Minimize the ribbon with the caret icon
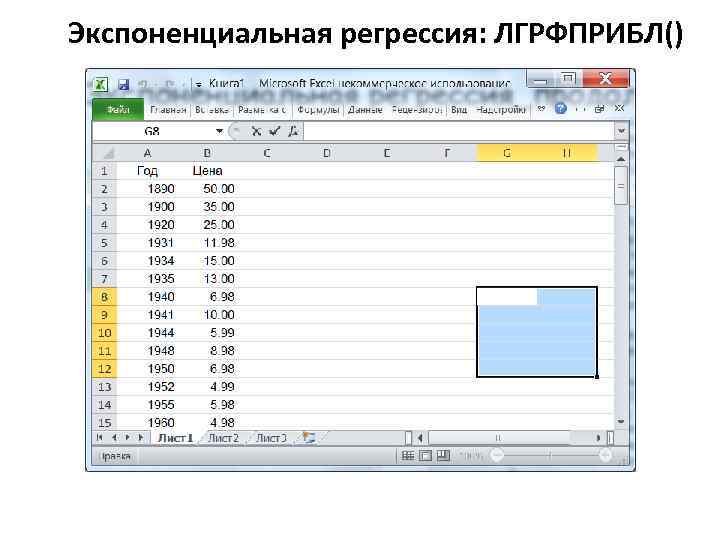Viewport: 720px width, 540px height. (541, 109)
